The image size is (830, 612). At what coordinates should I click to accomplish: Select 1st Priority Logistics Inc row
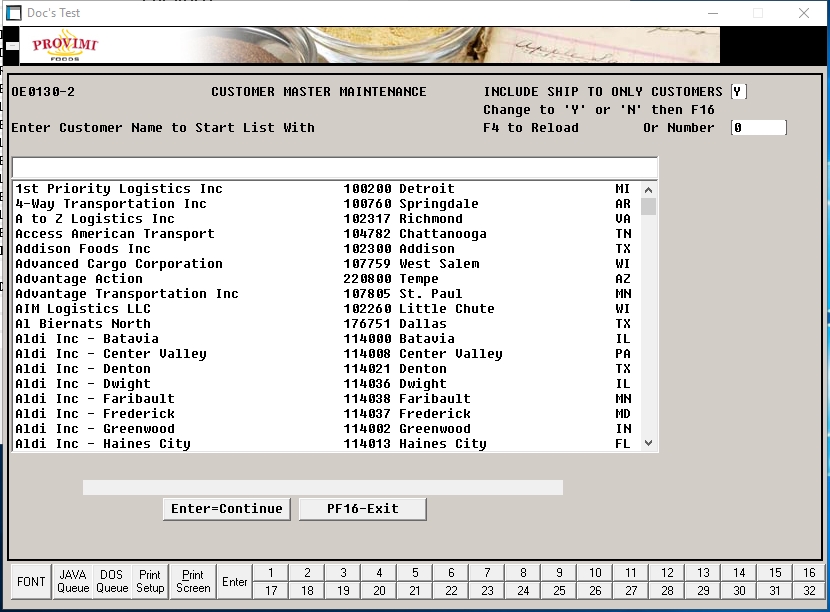pyautogui.click(x=326, y=189)
